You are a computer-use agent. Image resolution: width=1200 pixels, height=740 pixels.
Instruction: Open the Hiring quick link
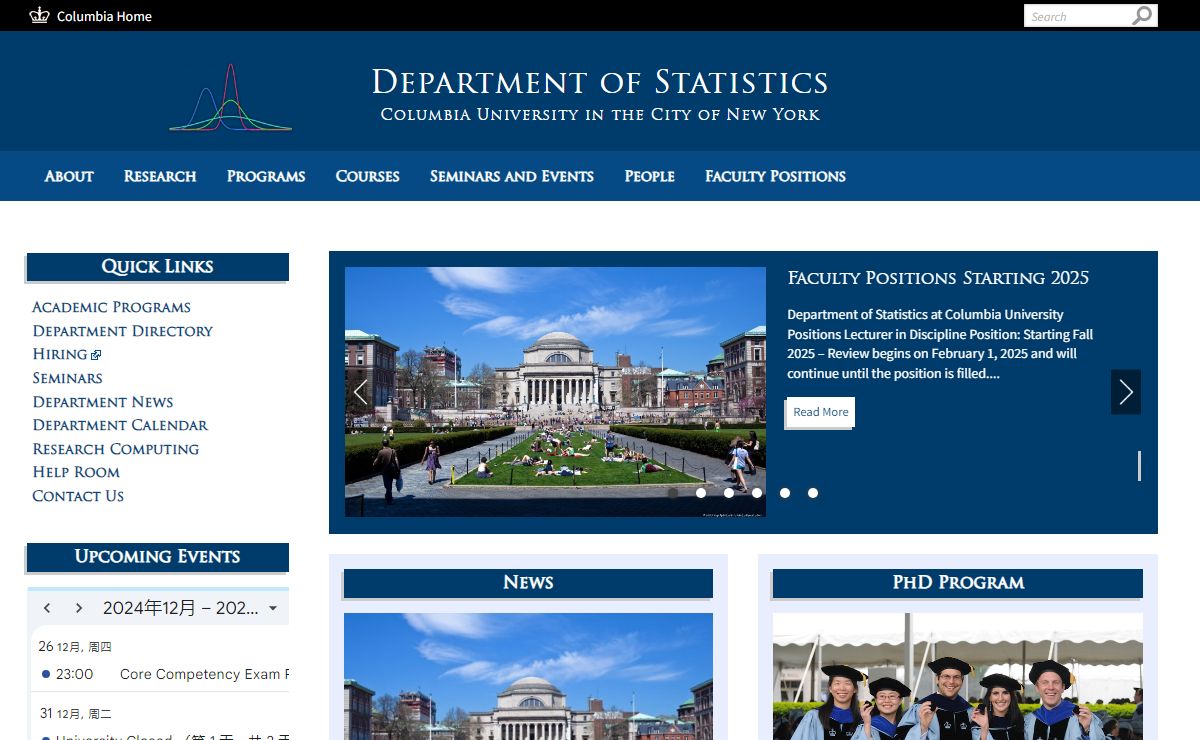click(x=60, y=354)
